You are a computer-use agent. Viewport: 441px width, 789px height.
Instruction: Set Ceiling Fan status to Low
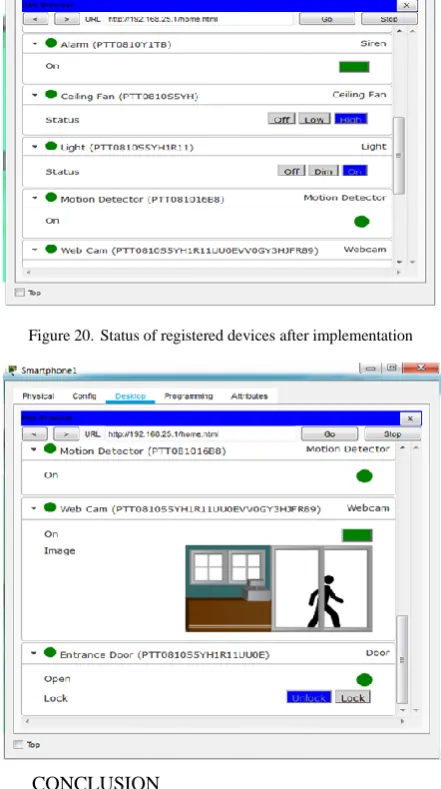coord(314,119)
